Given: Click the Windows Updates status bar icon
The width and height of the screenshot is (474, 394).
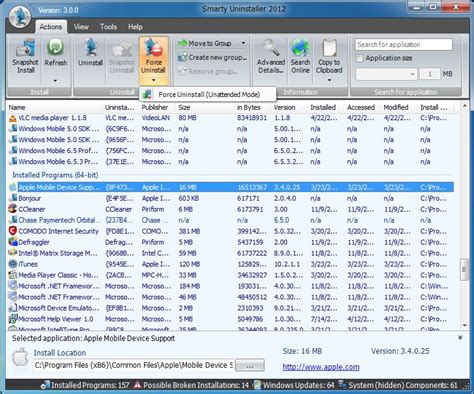Looking at the screenshot, I should click(x=257, y=385).
